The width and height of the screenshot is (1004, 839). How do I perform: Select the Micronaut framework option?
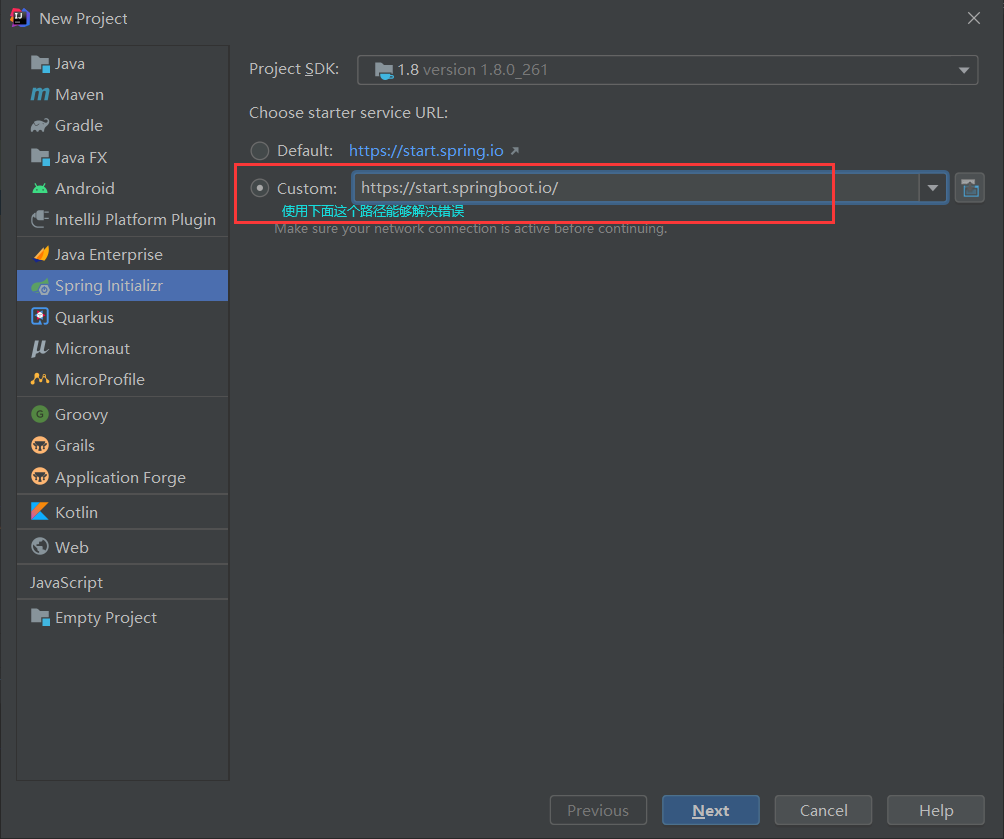point(89,348)
